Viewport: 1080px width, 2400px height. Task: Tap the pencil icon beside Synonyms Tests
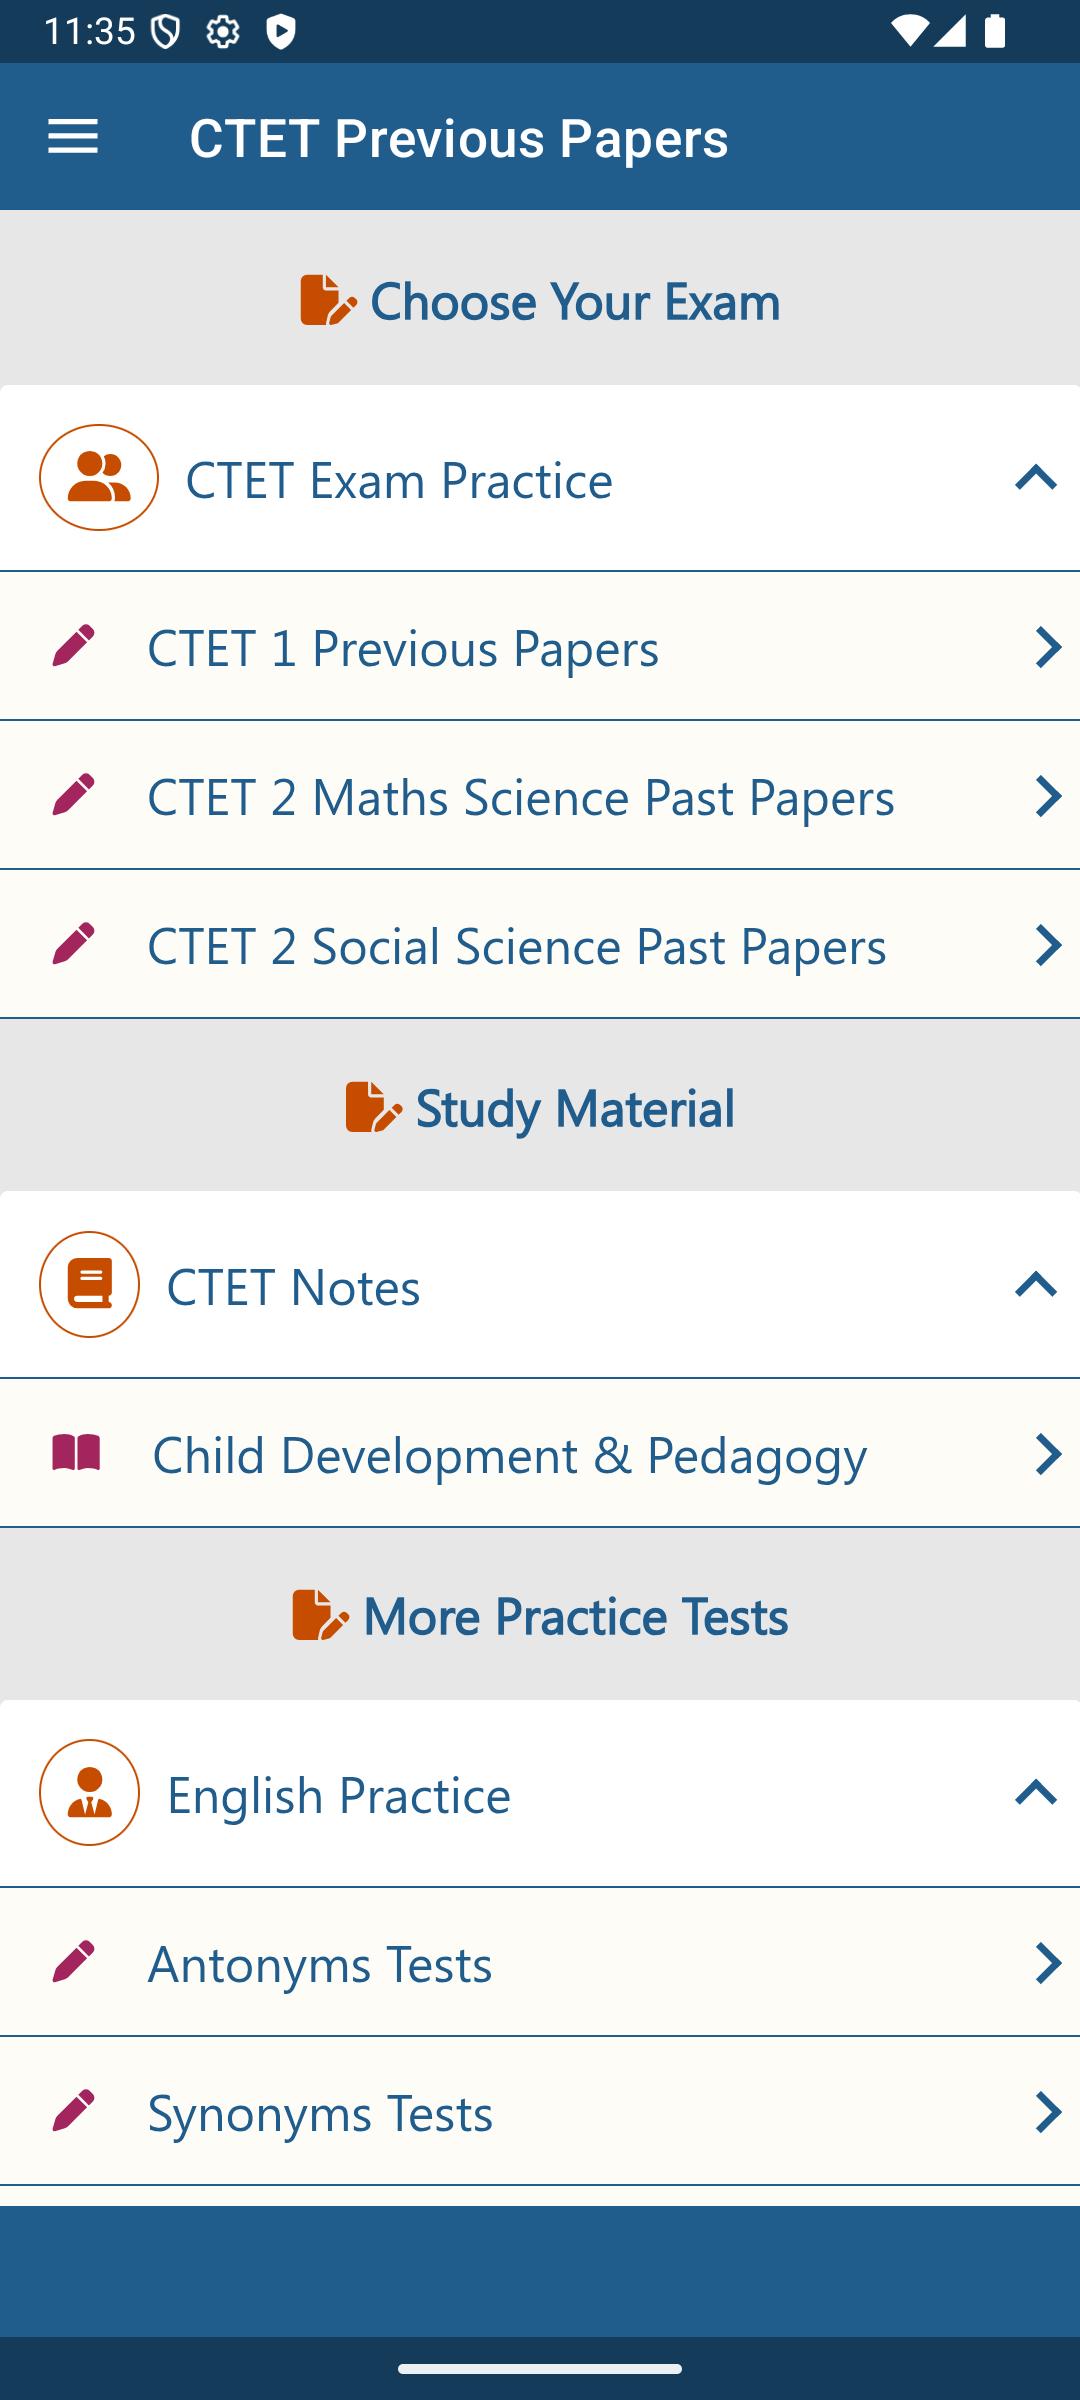73,2111
